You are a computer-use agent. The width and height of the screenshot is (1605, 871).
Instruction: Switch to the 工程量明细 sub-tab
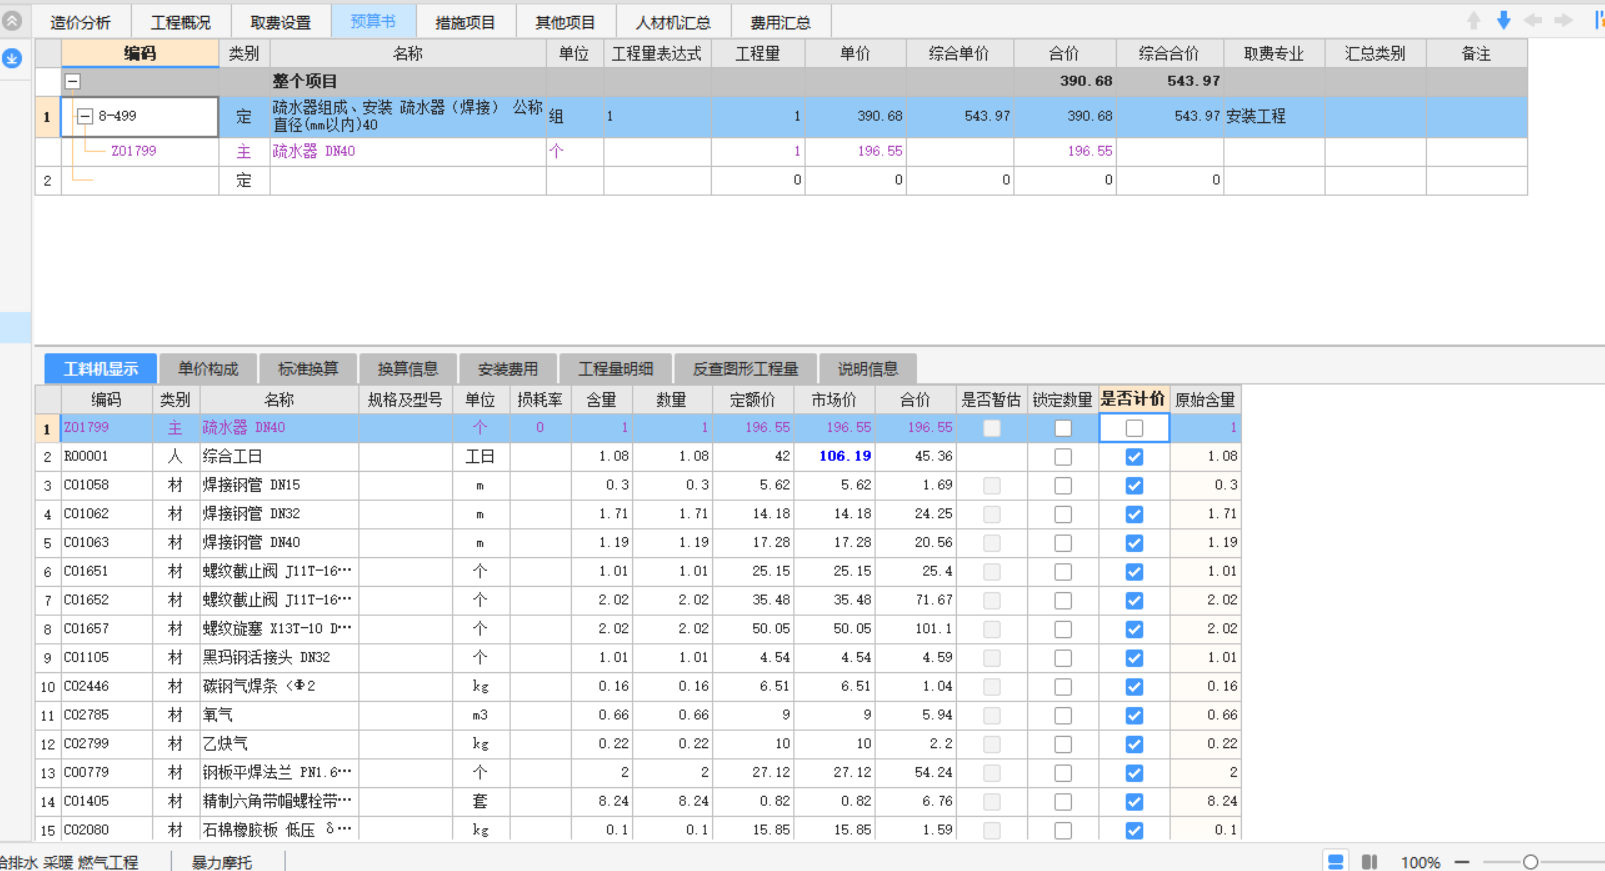[x=616, y=369]
